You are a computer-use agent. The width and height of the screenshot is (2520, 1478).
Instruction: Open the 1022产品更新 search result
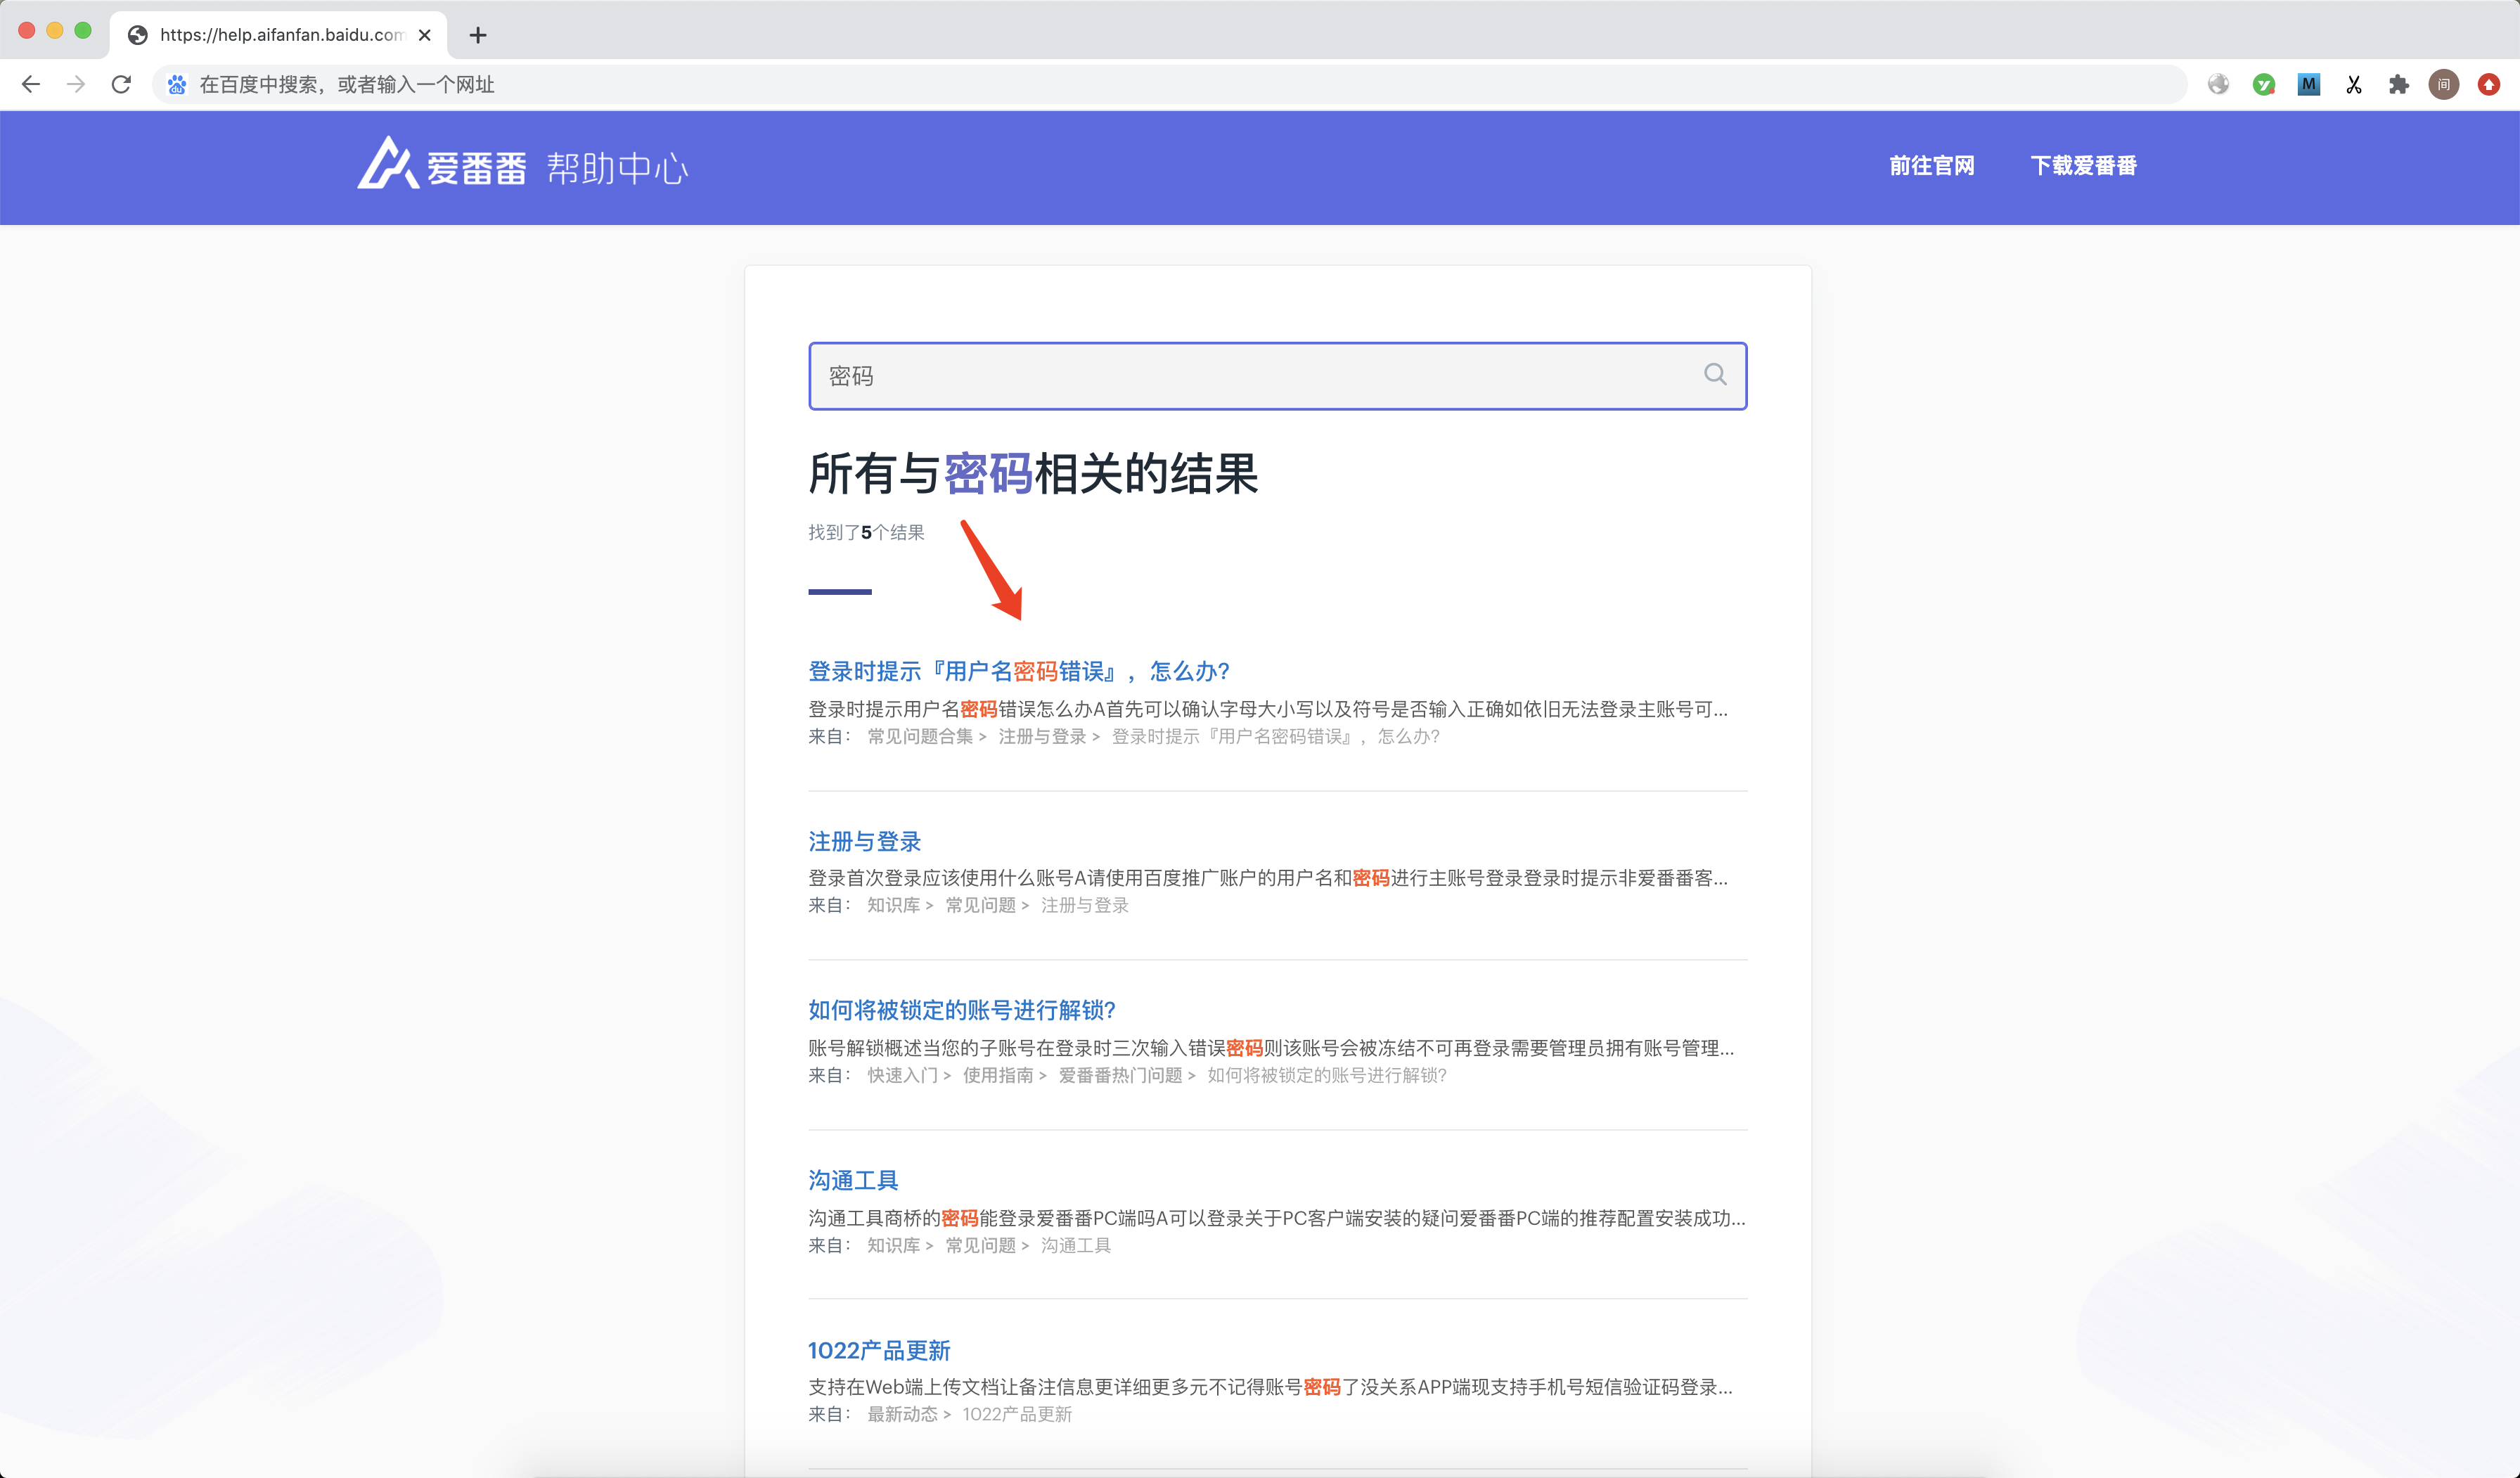pos(878,1350)
